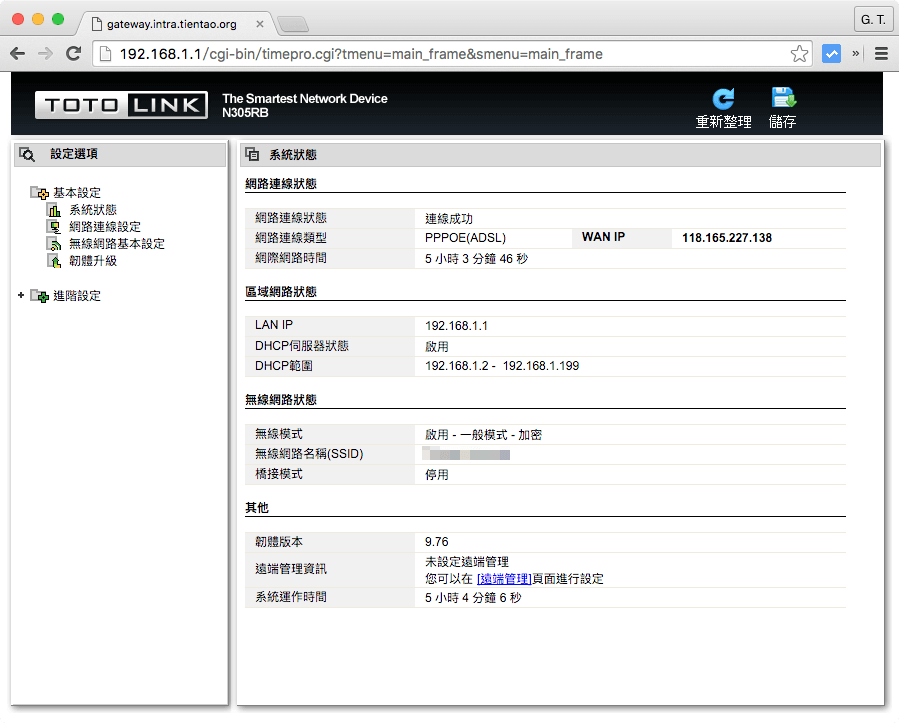Bookmark this page with the star icon
This screenshot has height=723, width=899.
coord(799,54)
